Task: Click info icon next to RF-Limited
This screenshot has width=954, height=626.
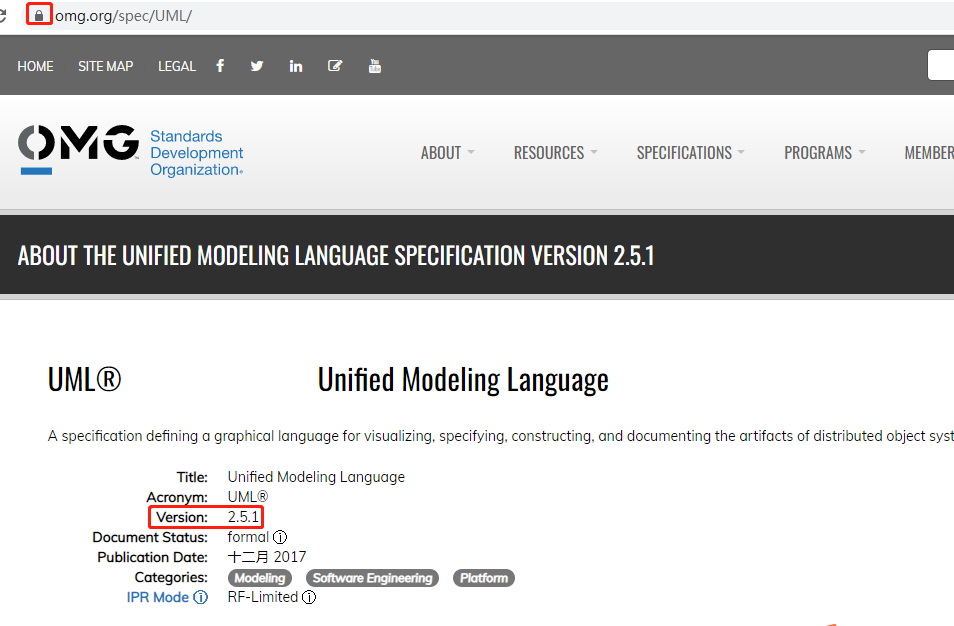Action: click(309, 597)
